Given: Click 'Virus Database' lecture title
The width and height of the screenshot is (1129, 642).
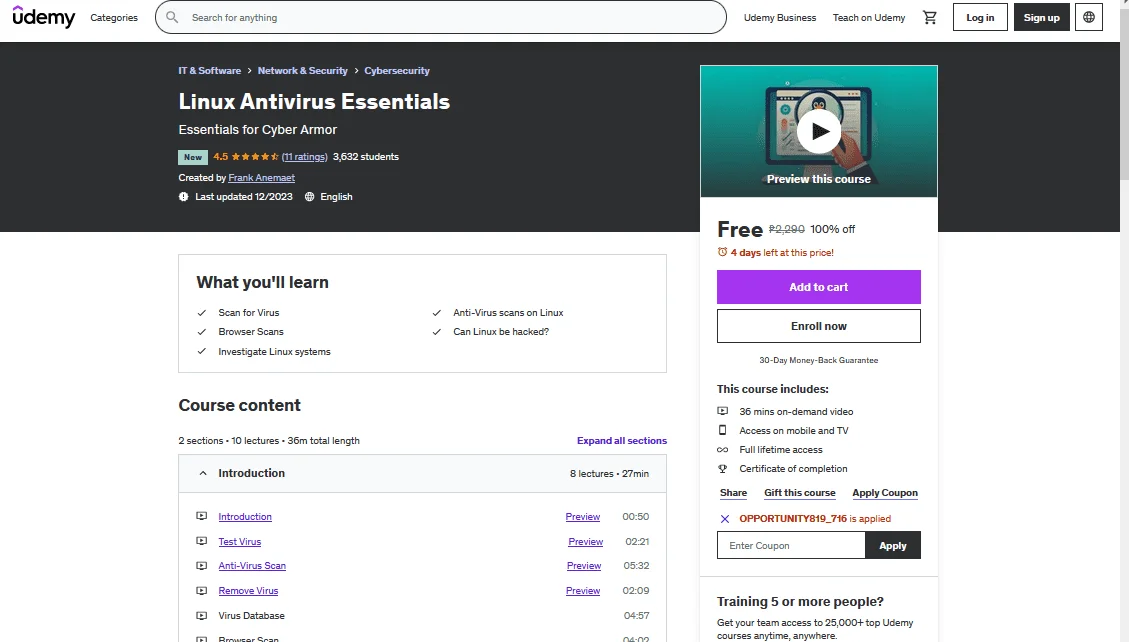Looking at the screenshot, I should click(x=251, y=616).
